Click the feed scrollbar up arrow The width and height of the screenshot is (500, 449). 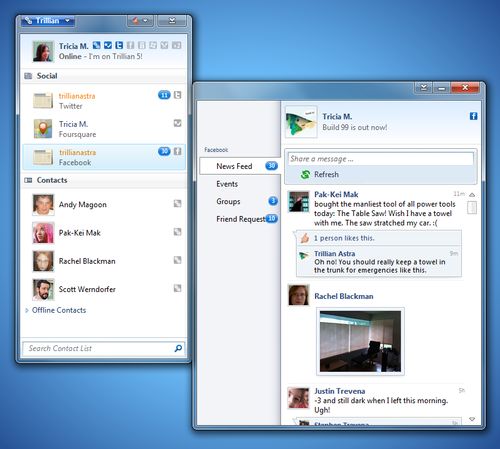(x=472, y=195)
